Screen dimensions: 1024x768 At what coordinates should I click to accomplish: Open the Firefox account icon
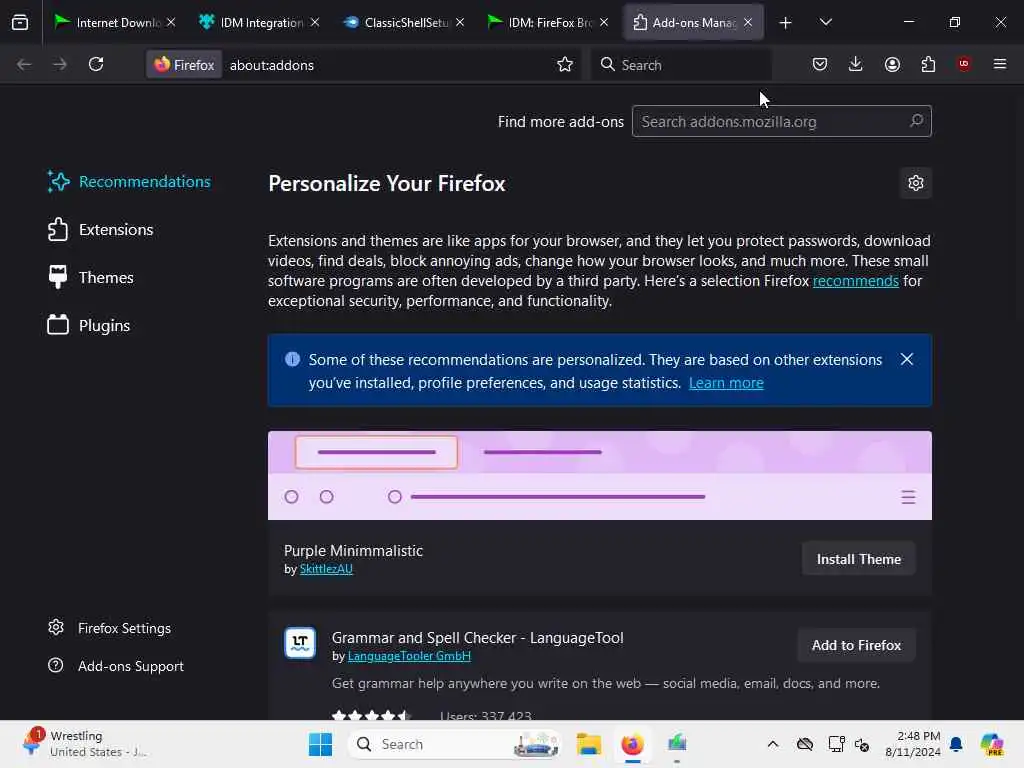(892, 64)
